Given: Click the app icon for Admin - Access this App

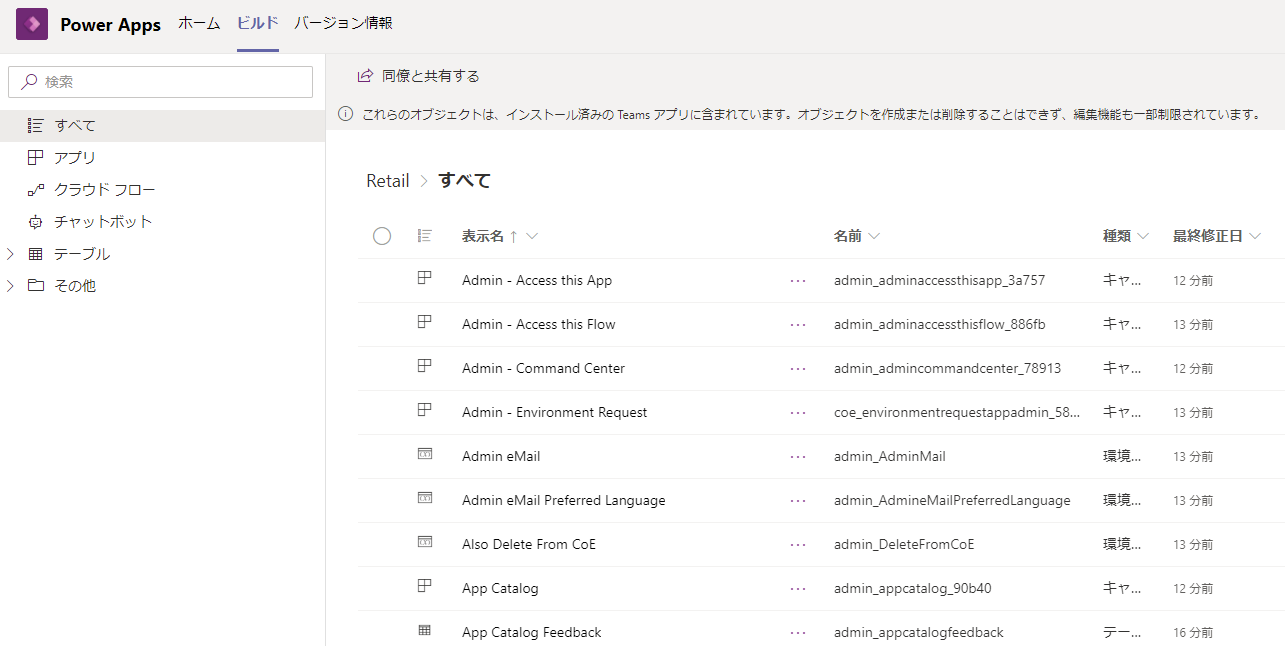Looking at the screenshot, I should coord(424,279).
